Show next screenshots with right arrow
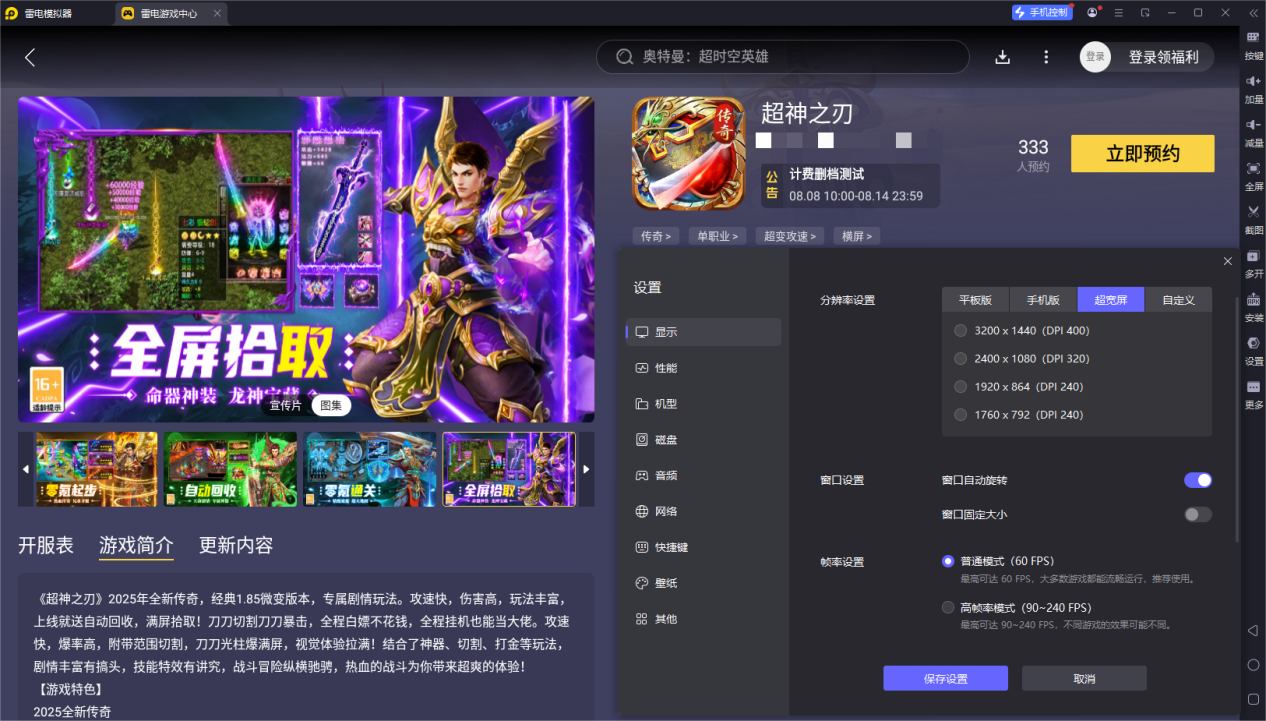The image size is (1266, 721). coord(586,468)
